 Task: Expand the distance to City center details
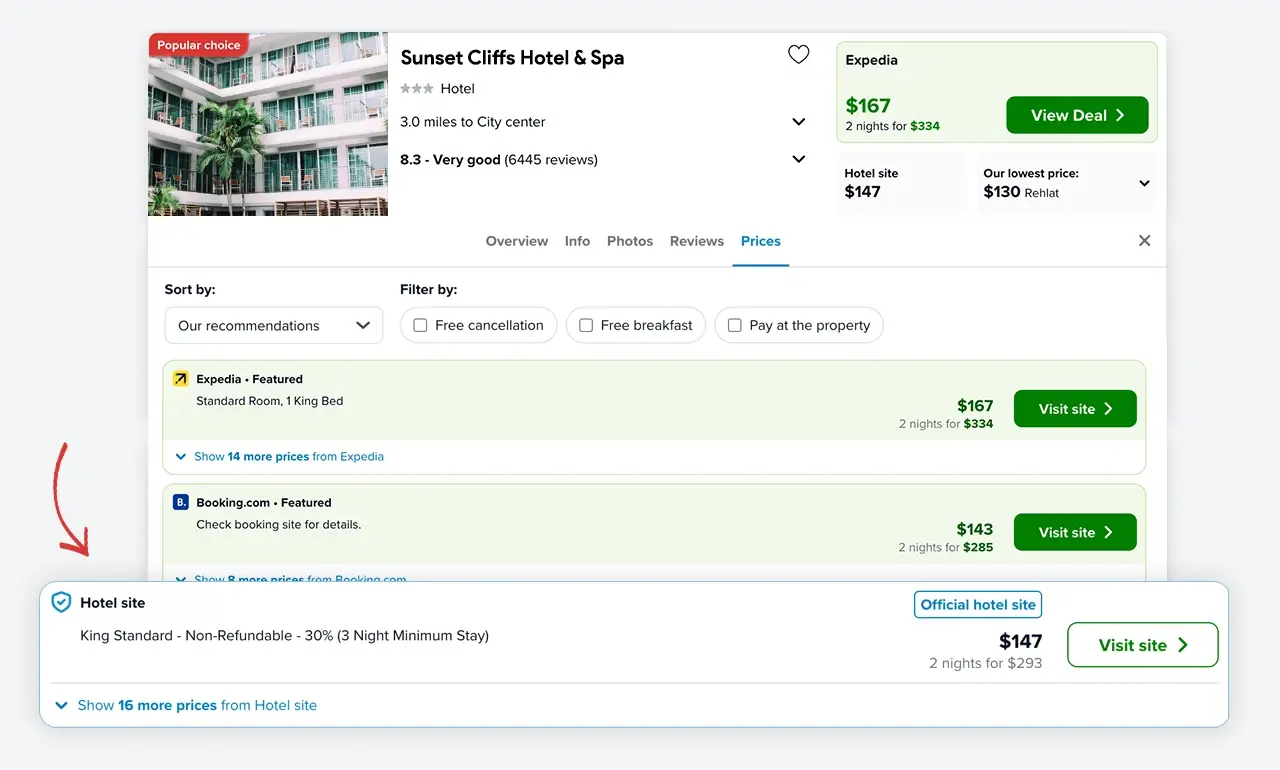799,122
